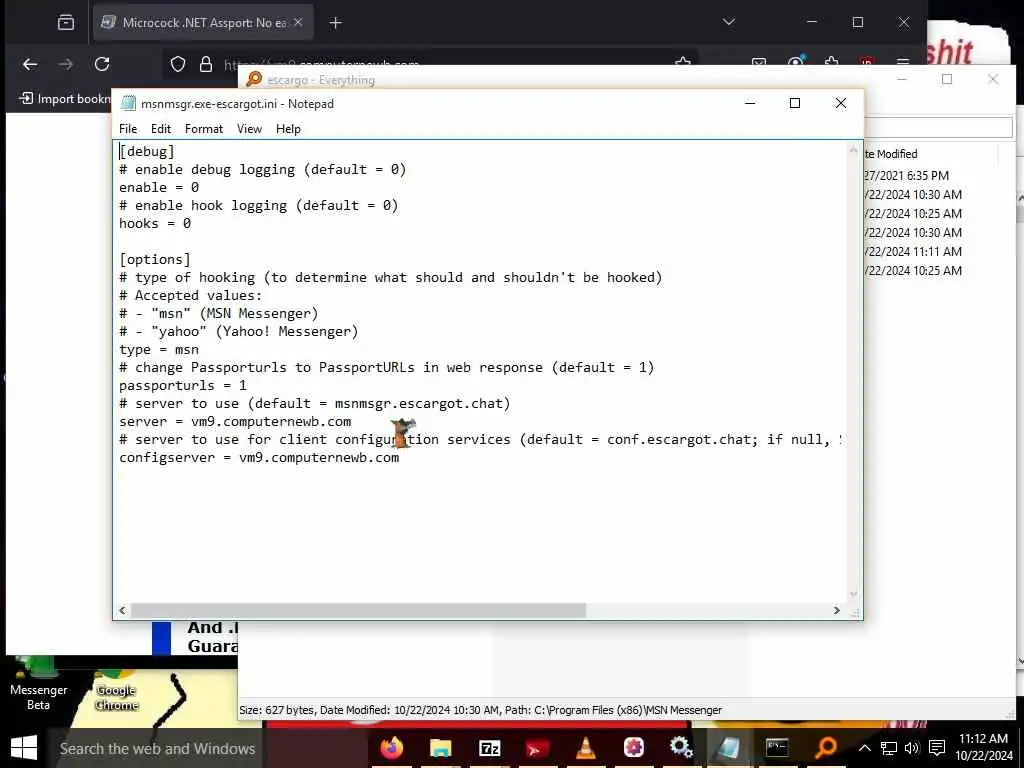Click Import bookmarks in Firefox toolbar
This screenshot has height=768, width=1024.
(x=65, y=99)
